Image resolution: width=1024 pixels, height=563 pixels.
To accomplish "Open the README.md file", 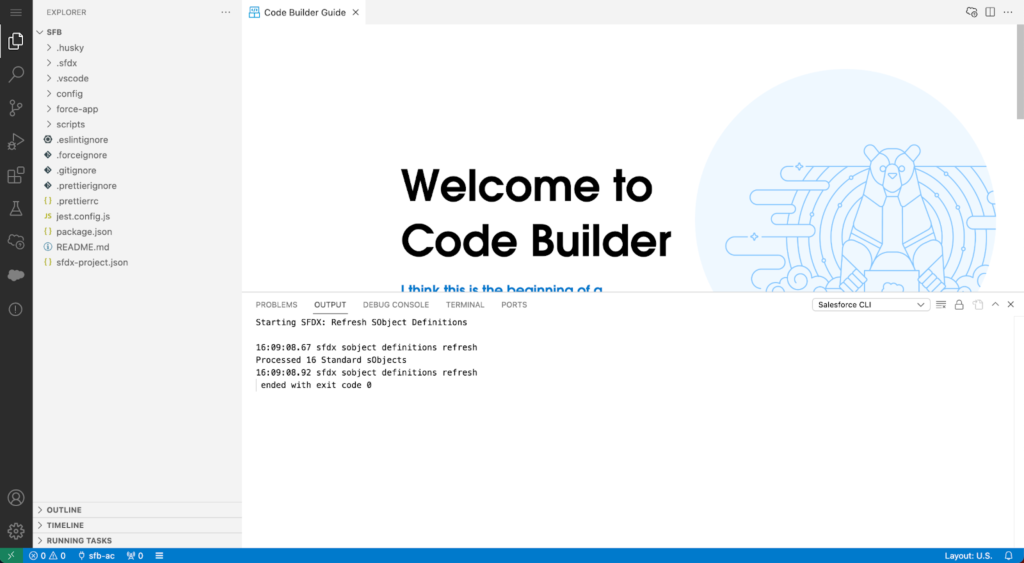I will (x=137, y=247).
